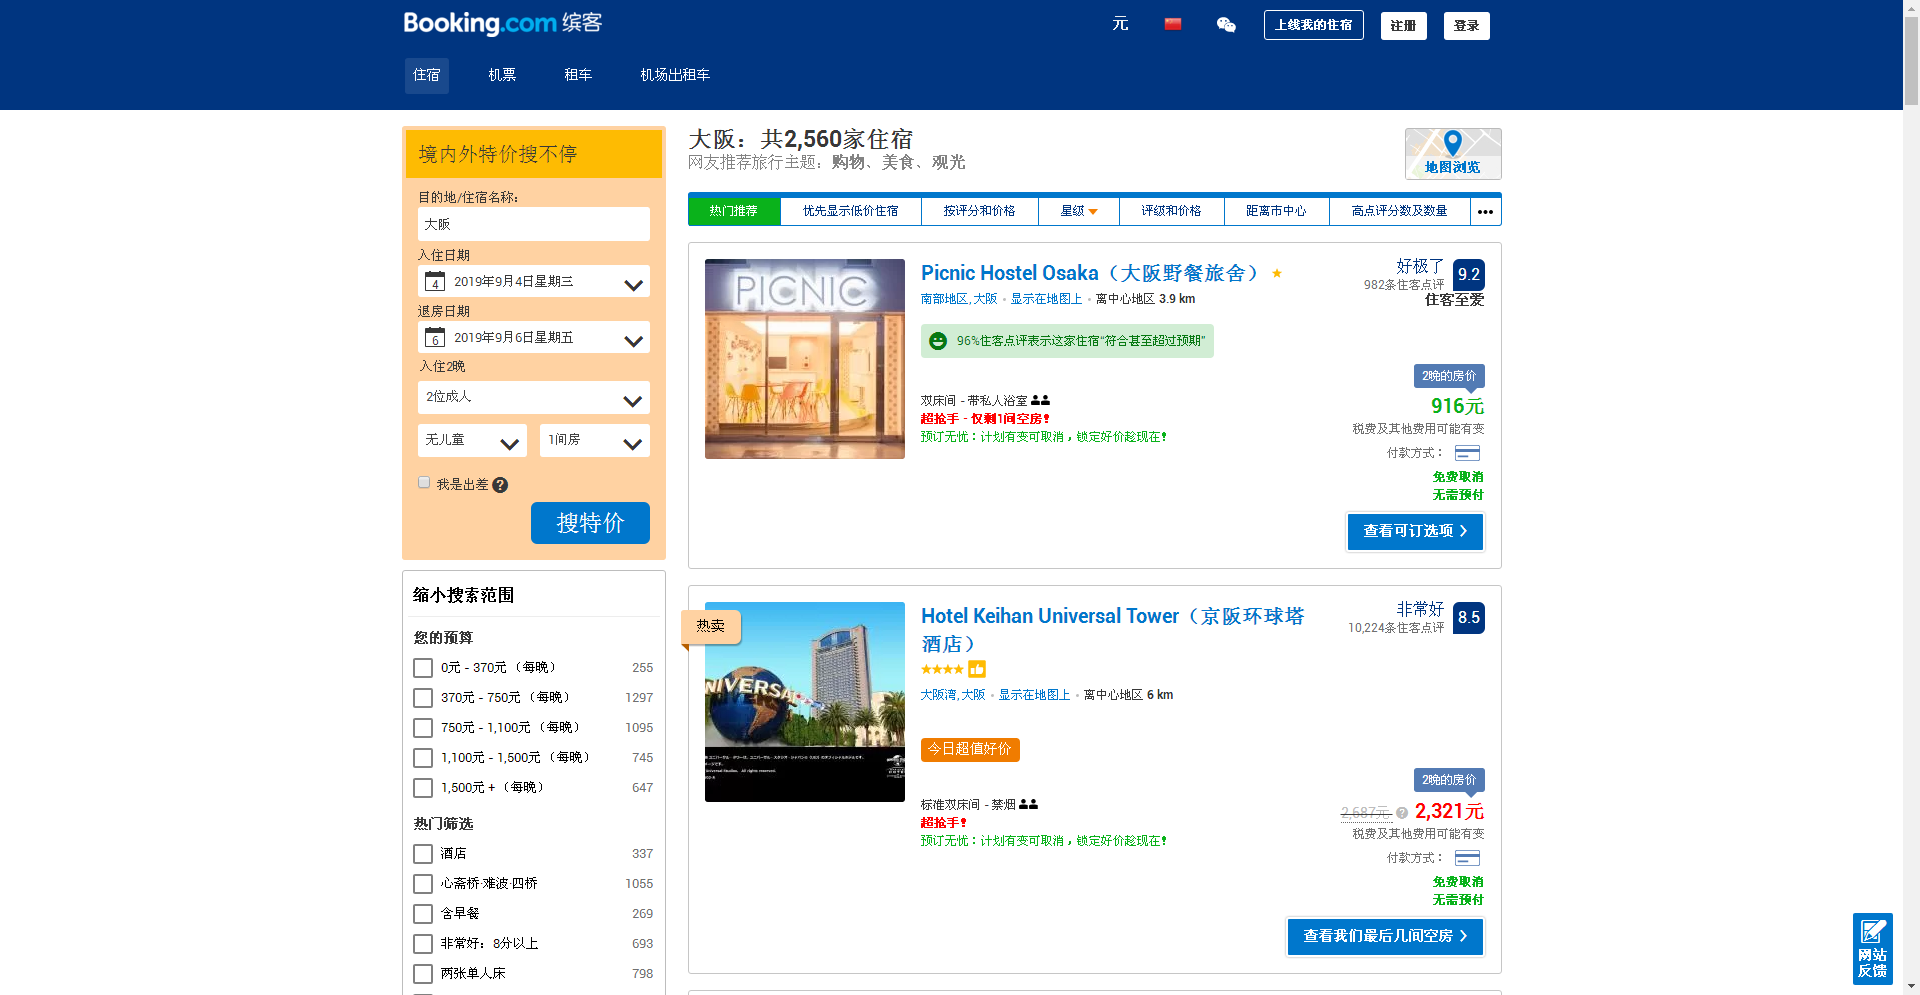Select the 评级和价格 sort tab

click(1172, 211)
